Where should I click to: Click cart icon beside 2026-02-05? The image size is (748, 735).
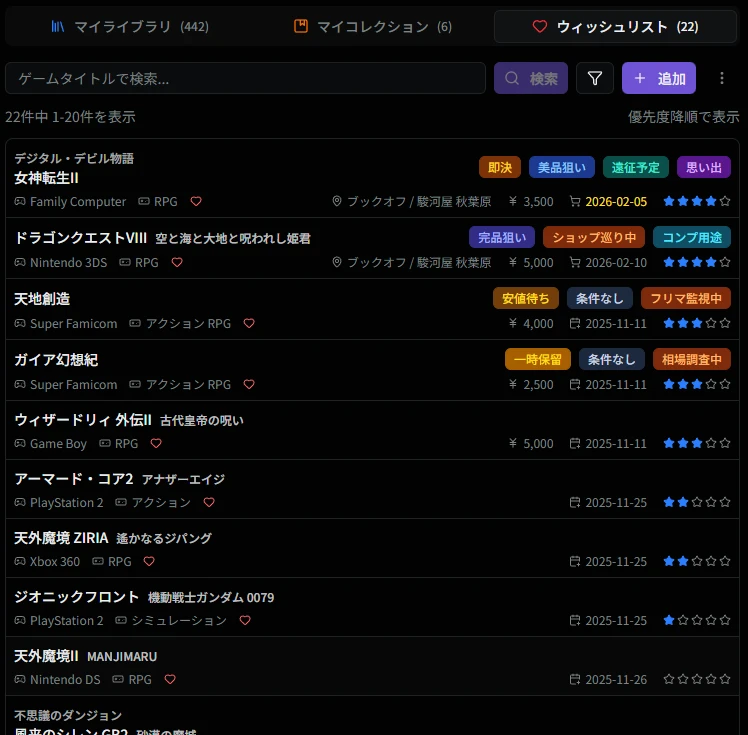tap(575, 201)
